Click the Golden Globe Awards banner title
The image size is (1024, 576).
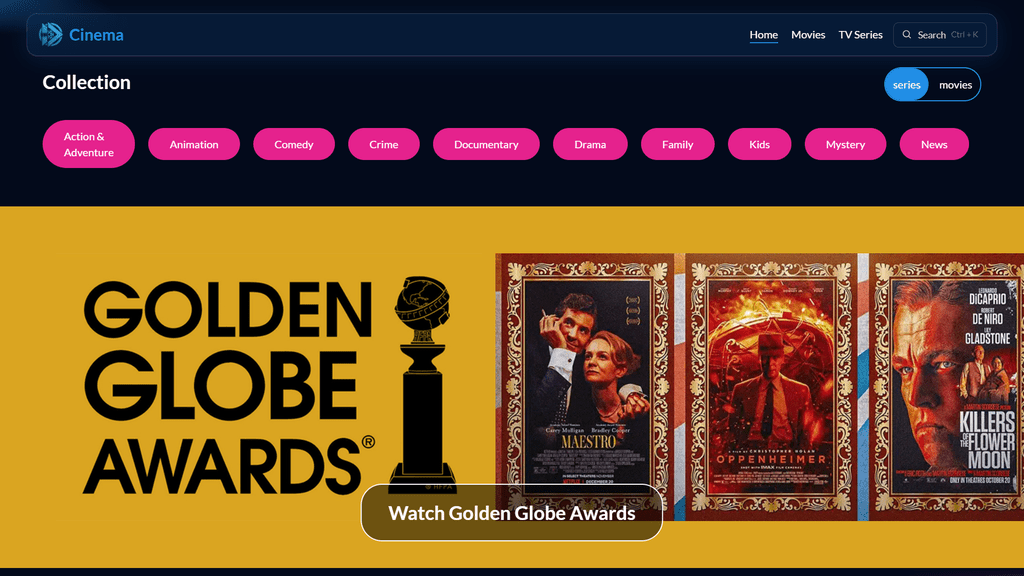[x=229, y=387]
